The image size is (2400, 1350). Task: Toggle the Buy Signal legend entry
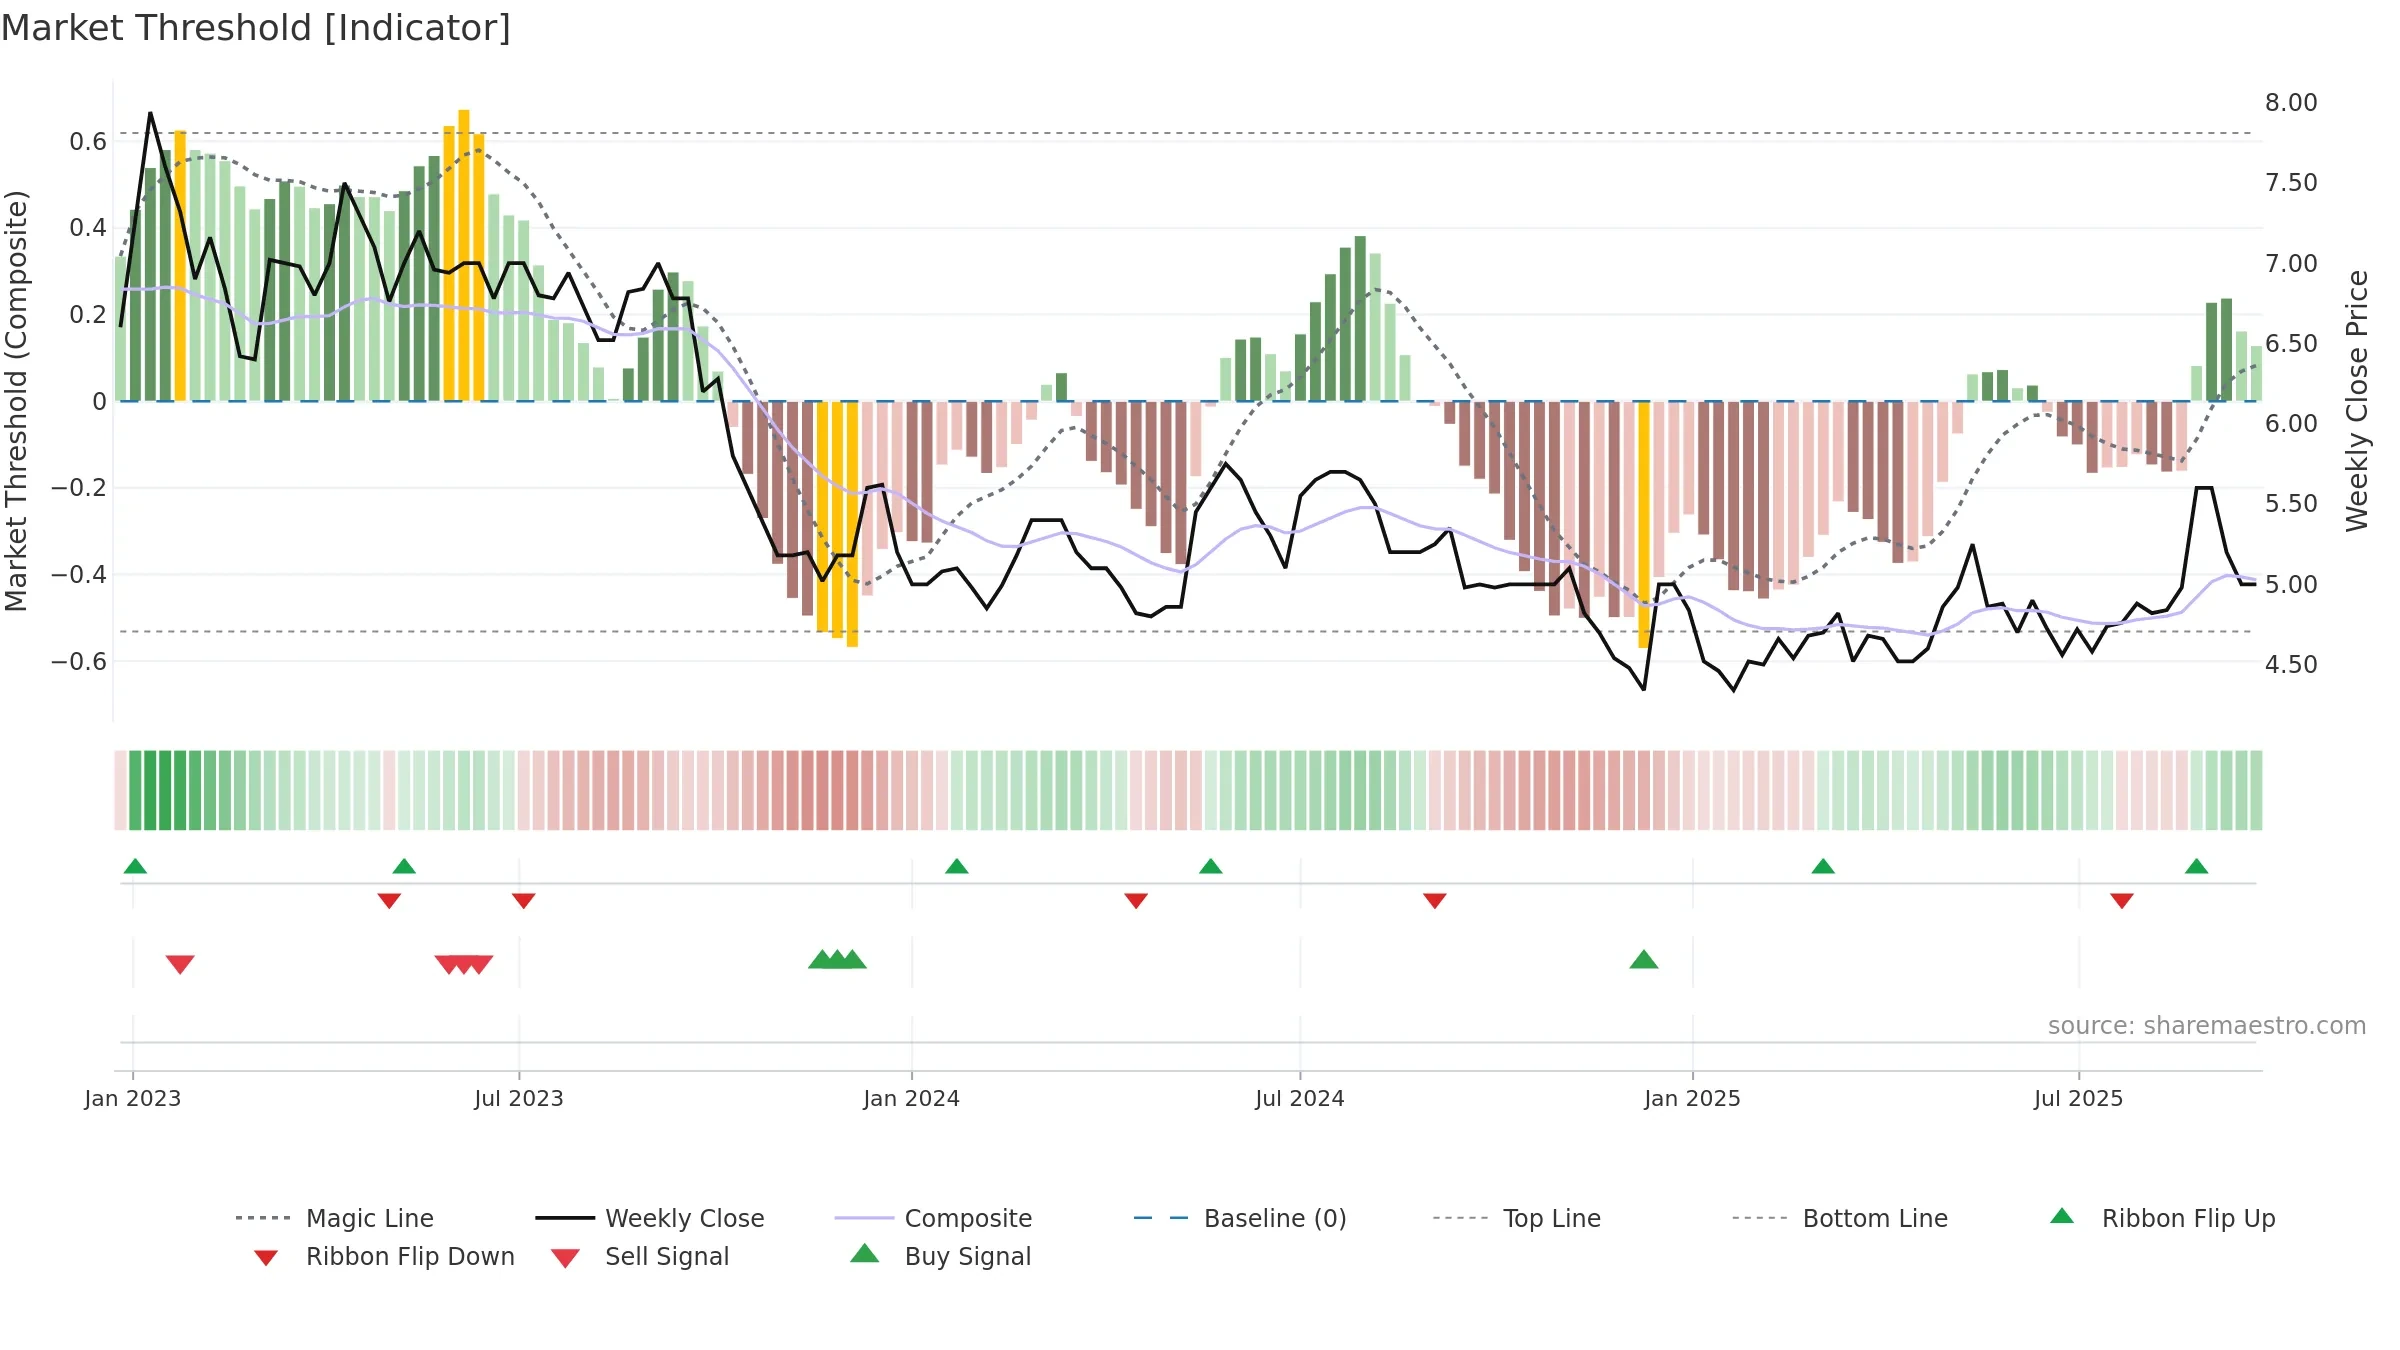pos(940,1256)
